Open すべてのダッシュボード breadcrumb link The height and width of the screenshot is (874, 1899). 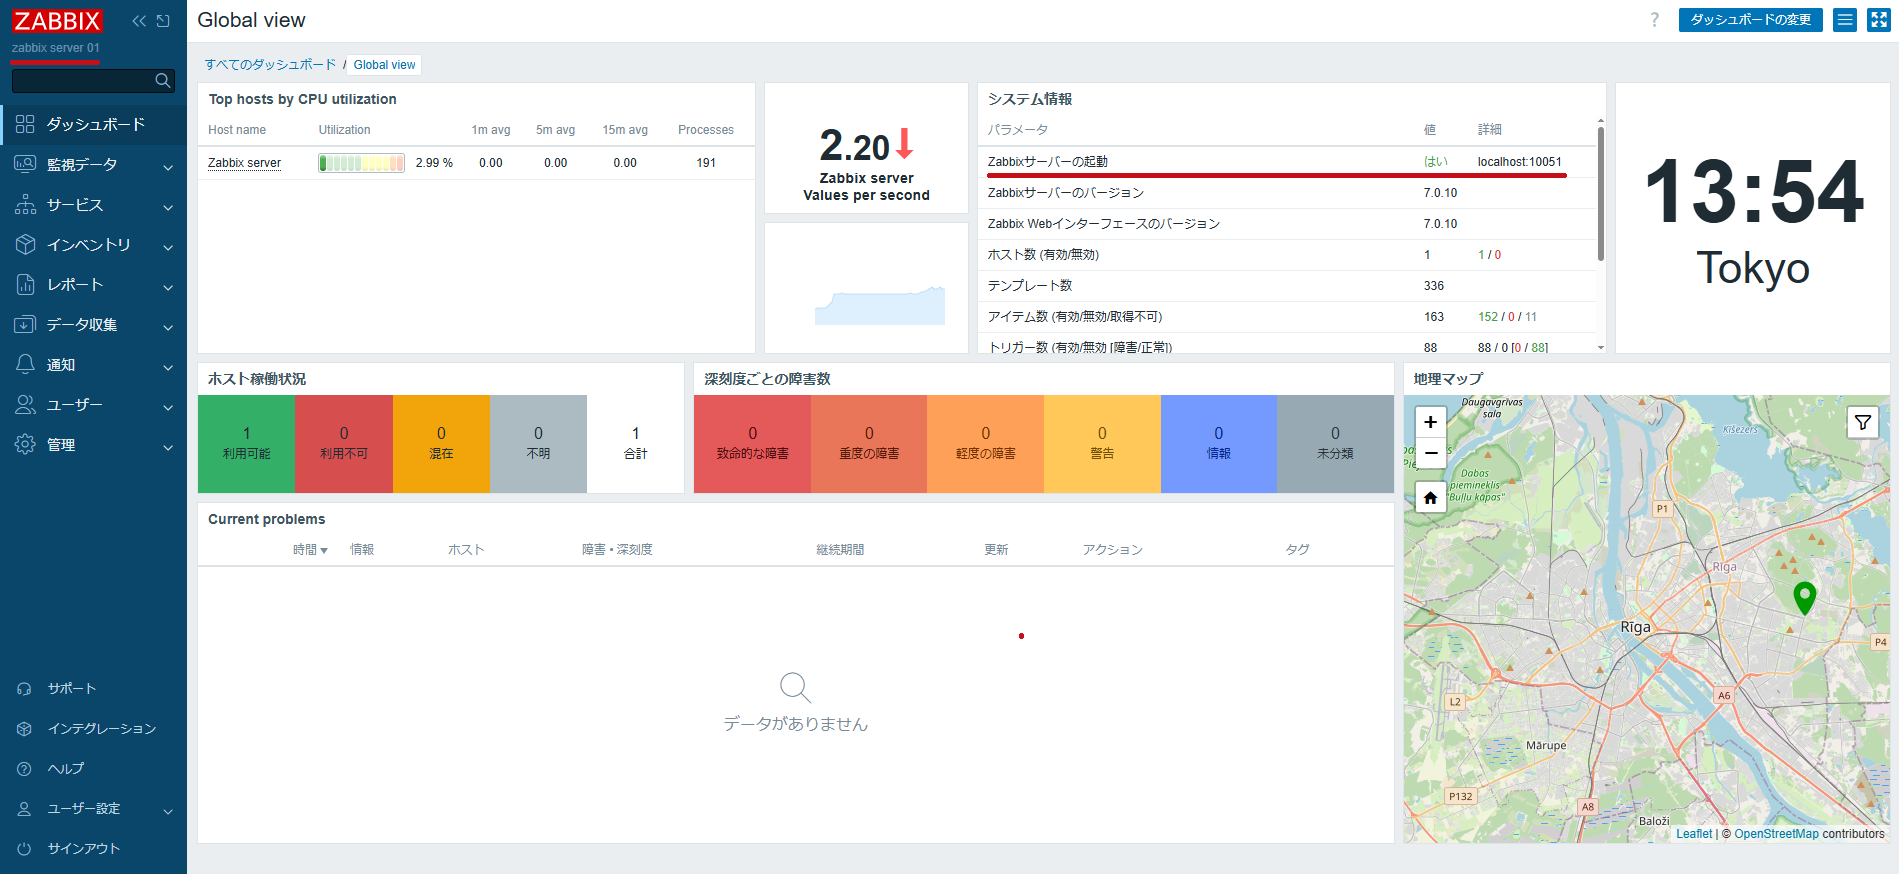click(271, 65)
